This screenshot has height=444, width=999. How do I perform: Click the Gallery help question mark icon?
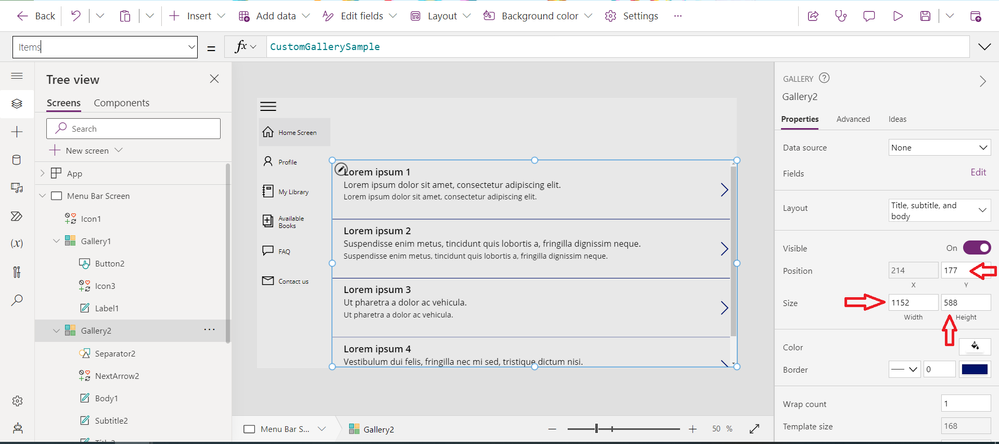[x=824, y=78]
